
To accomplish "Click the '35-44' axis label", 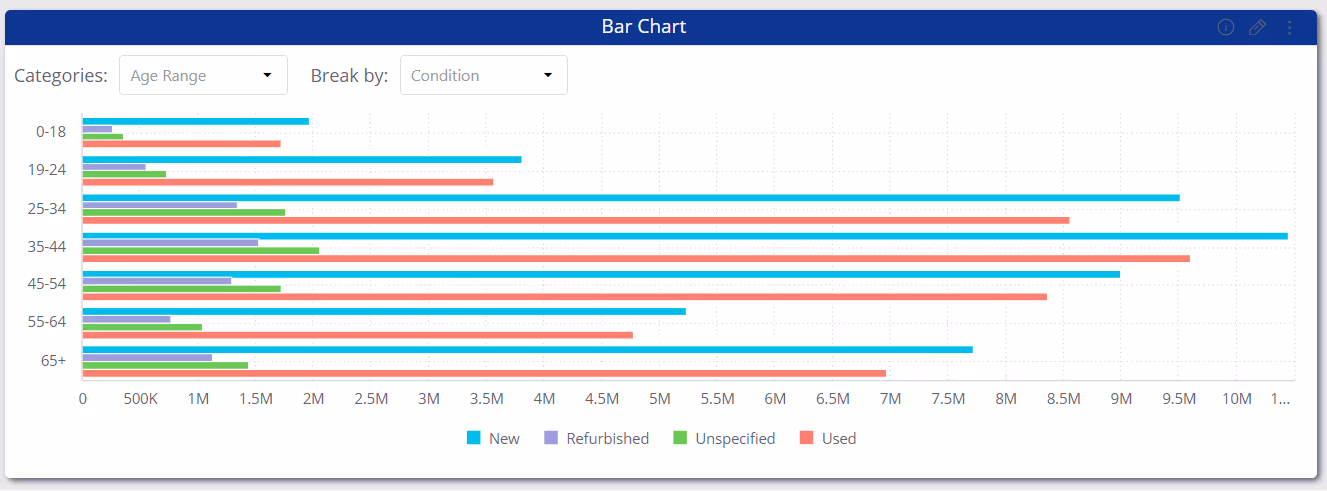I will tap(47, 246).
